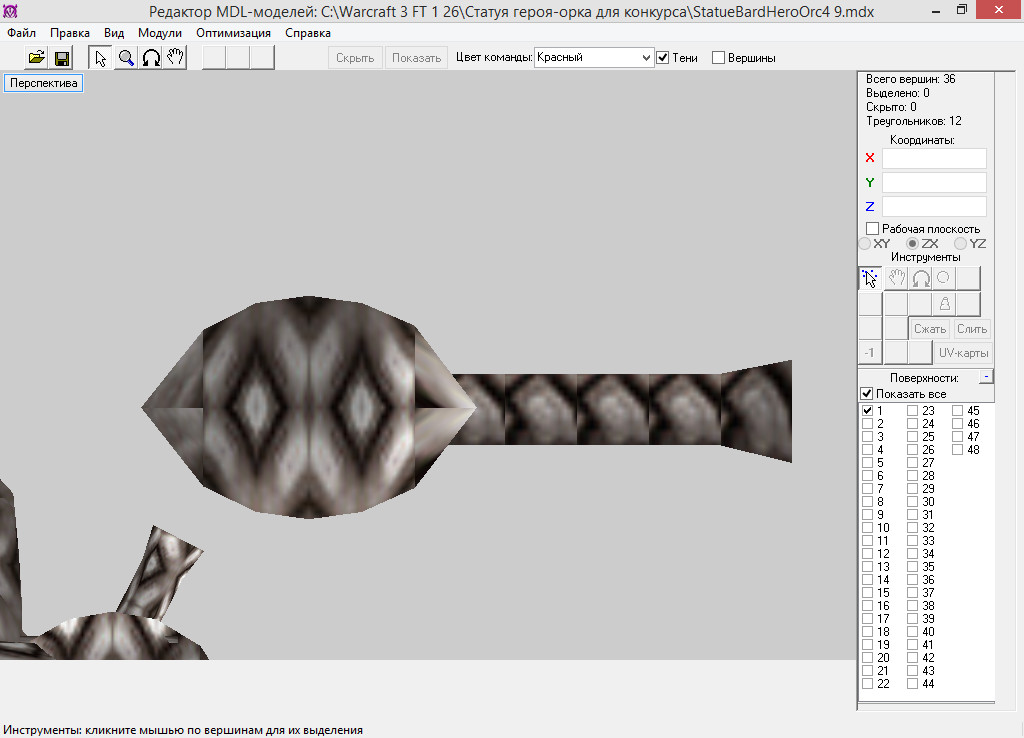The width and height of the screenshot is (1024, 738).
Task: Select the vertex selection tool in Инструменты
Action: [x=869, y=278]
